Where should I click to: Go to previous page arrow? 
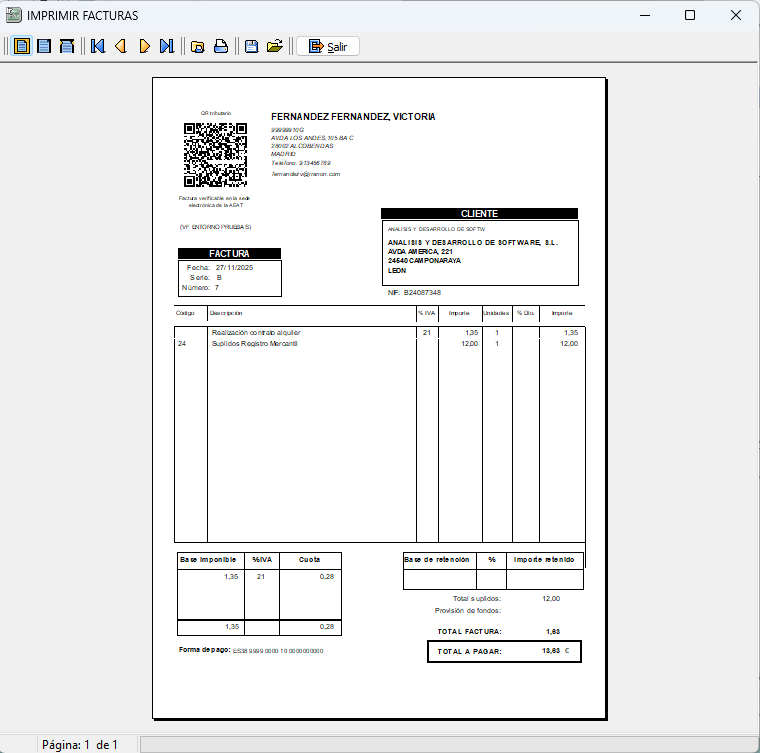121,46
